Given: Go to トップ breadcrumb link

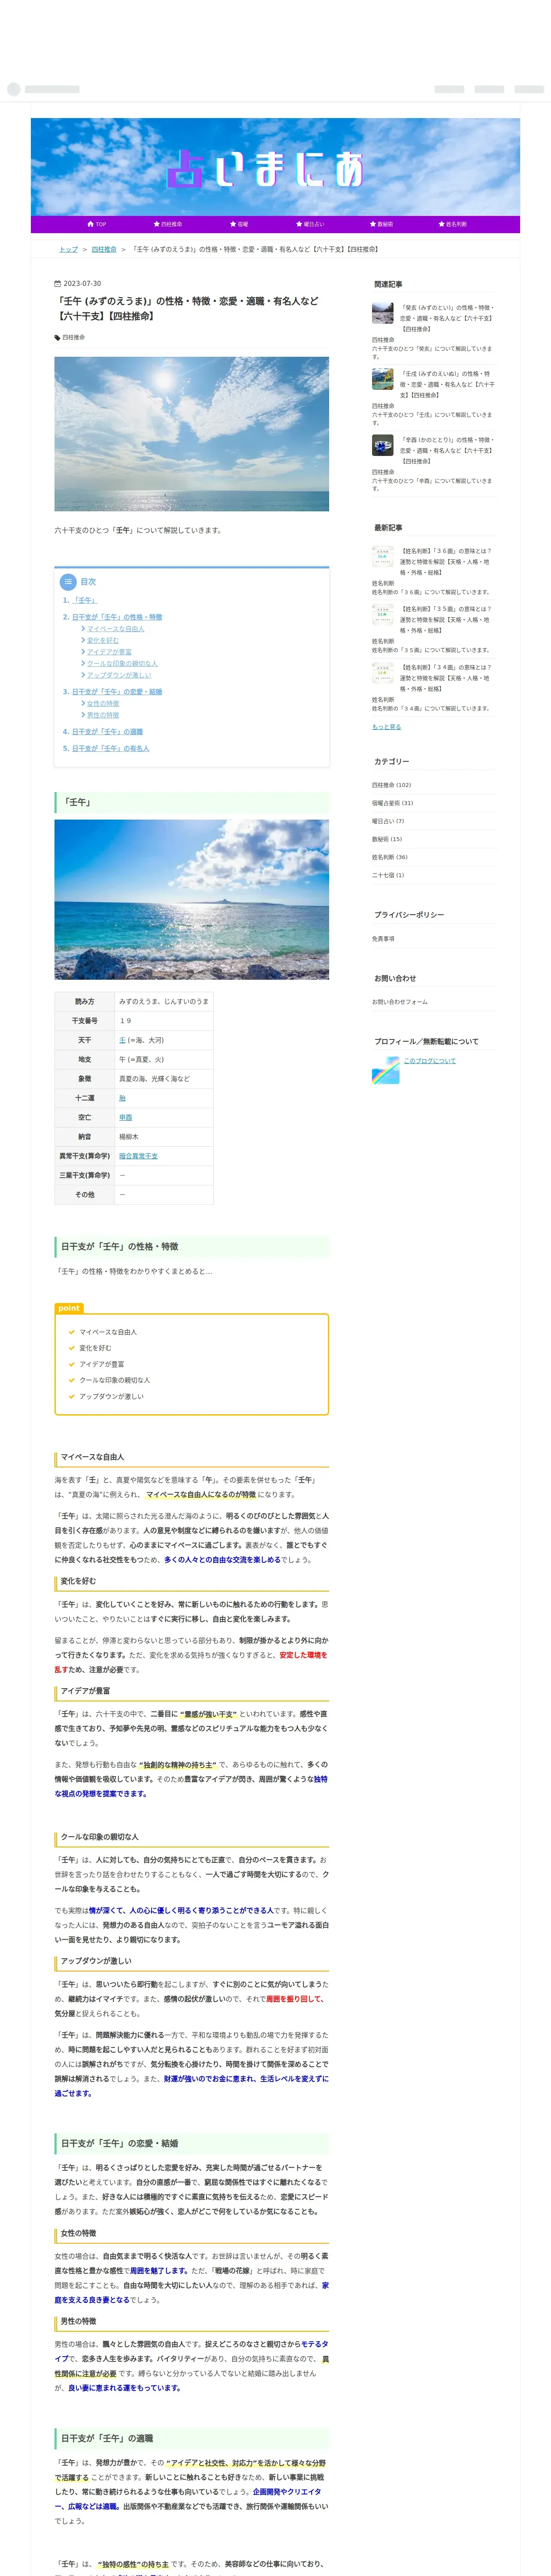Looking at the screenshot, I should tap(68, 249).
